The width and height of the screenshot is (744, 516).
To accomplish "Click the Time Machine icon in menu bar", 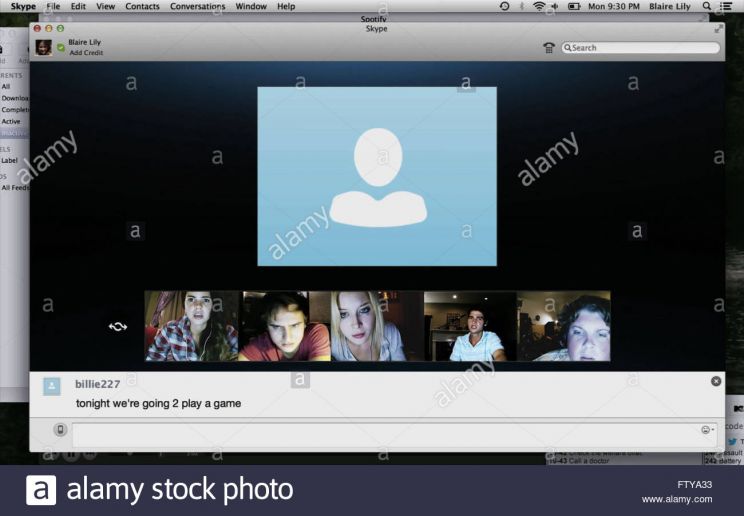I will click(x=504, y=6).
